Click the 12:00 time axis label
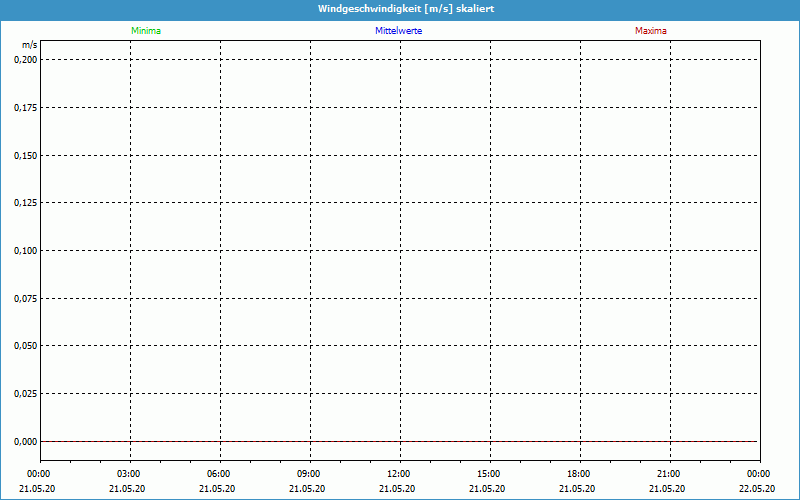Viewport: 800px width, 500px height. (398, 474)
